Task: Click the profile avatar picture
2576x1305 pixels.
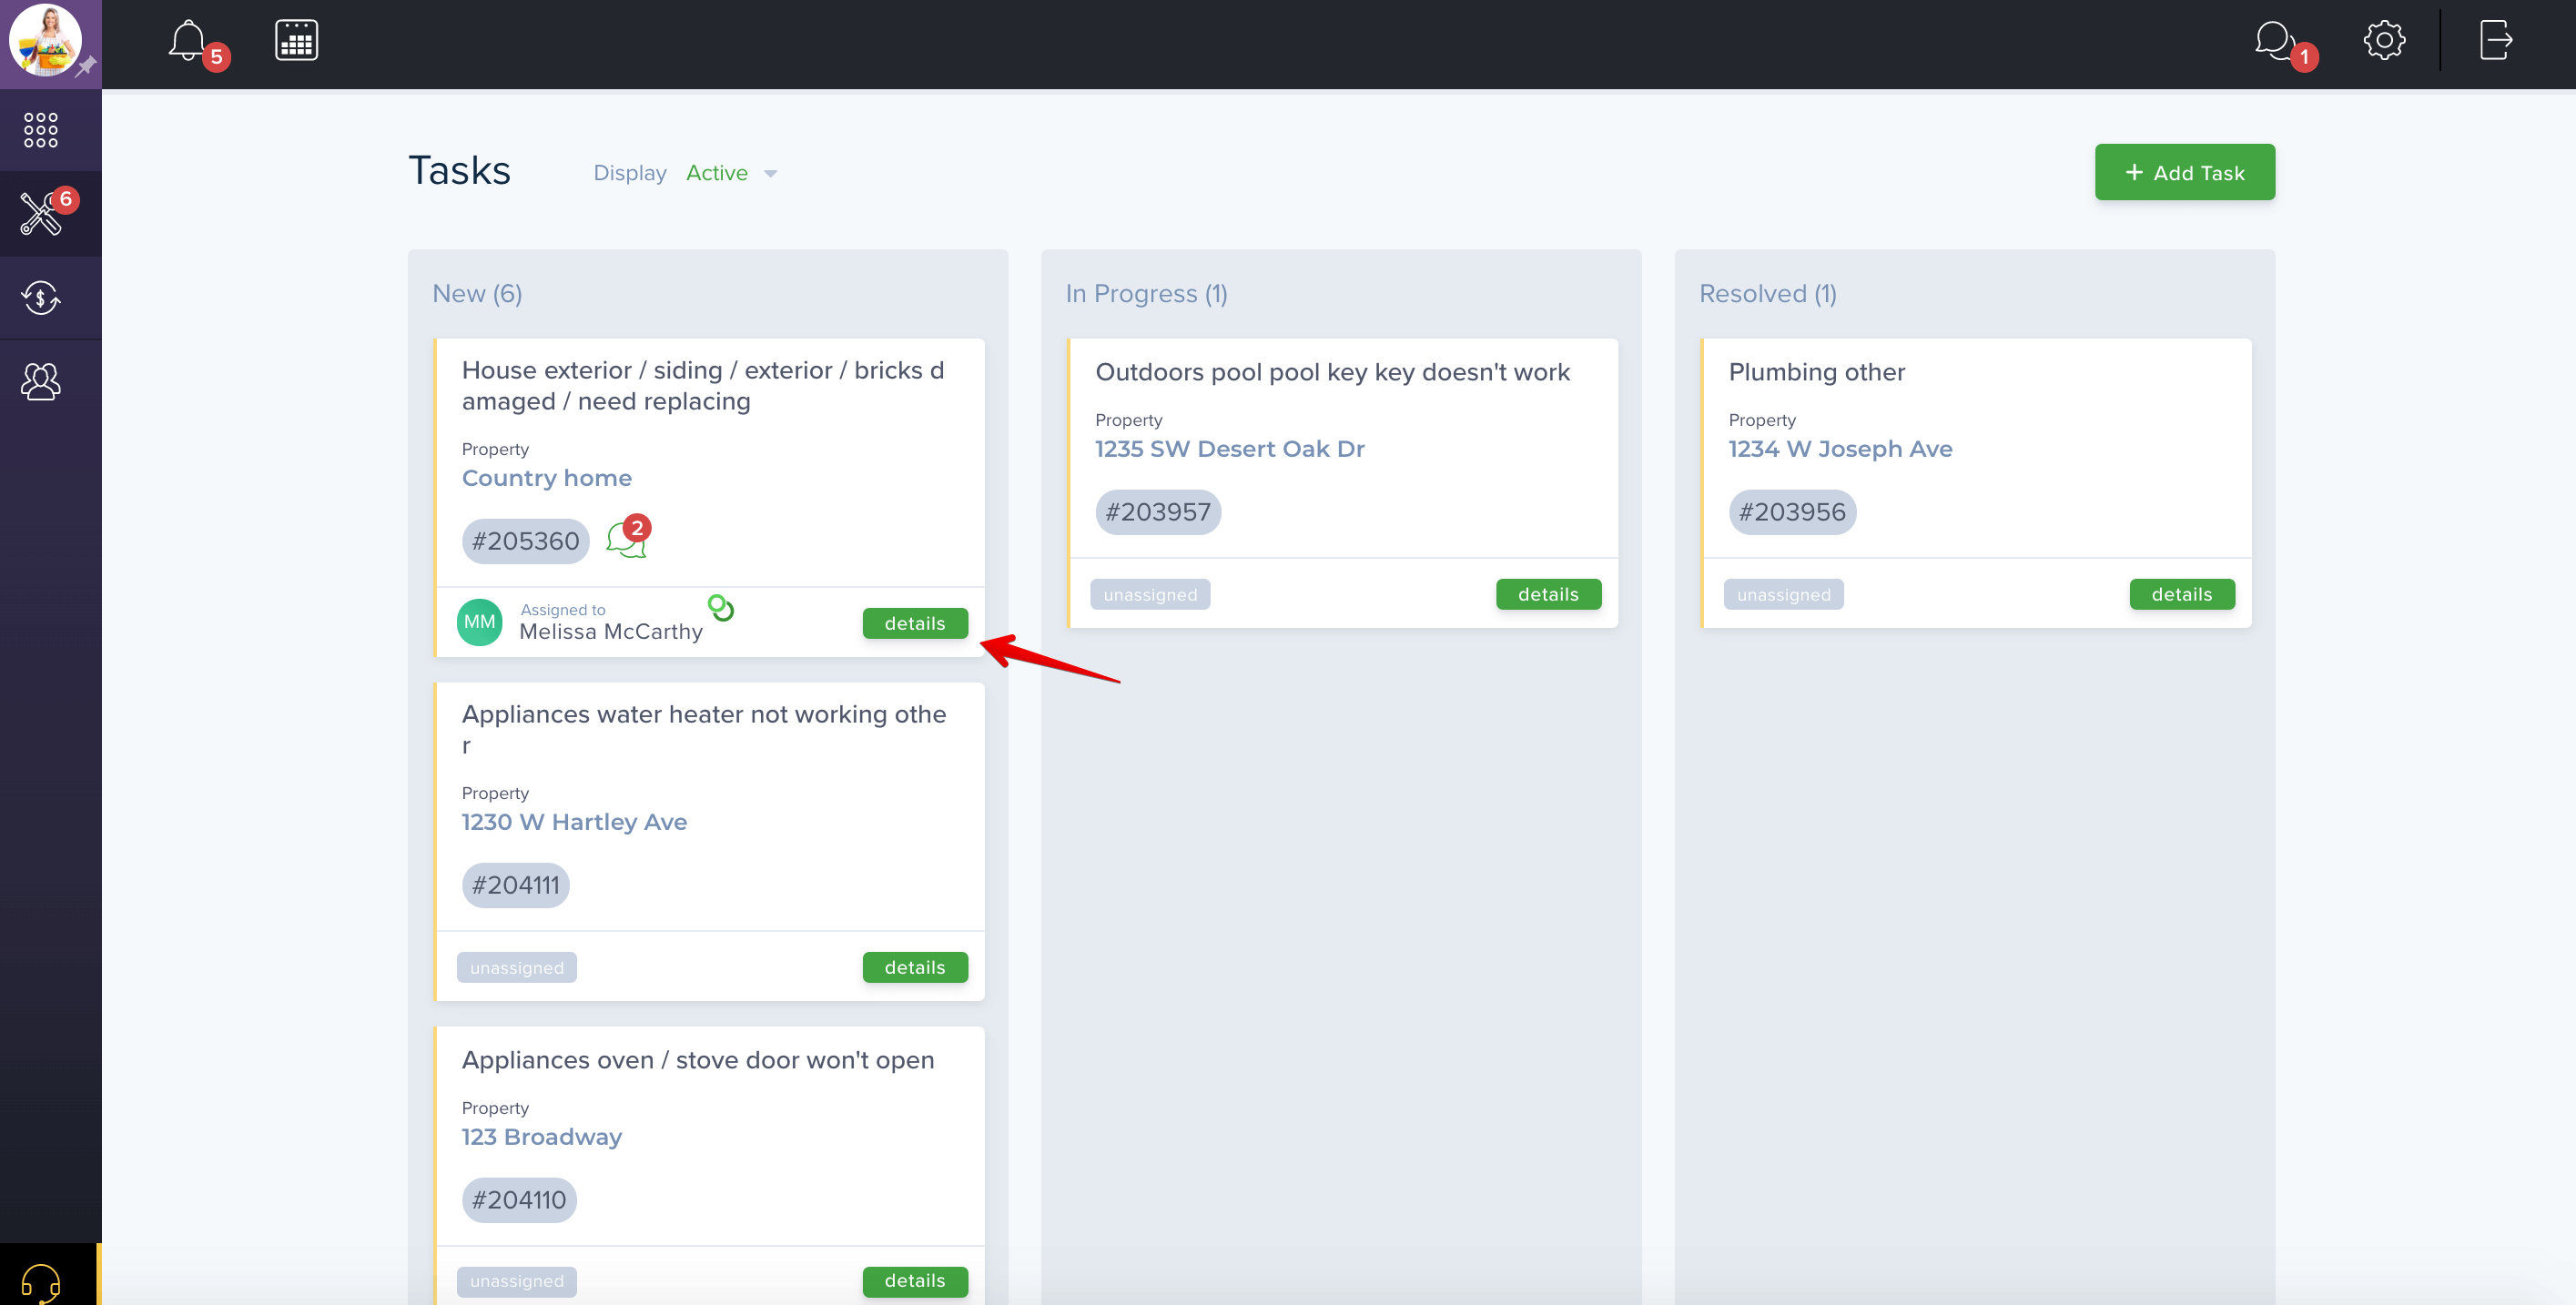Action: pos(44,40)
